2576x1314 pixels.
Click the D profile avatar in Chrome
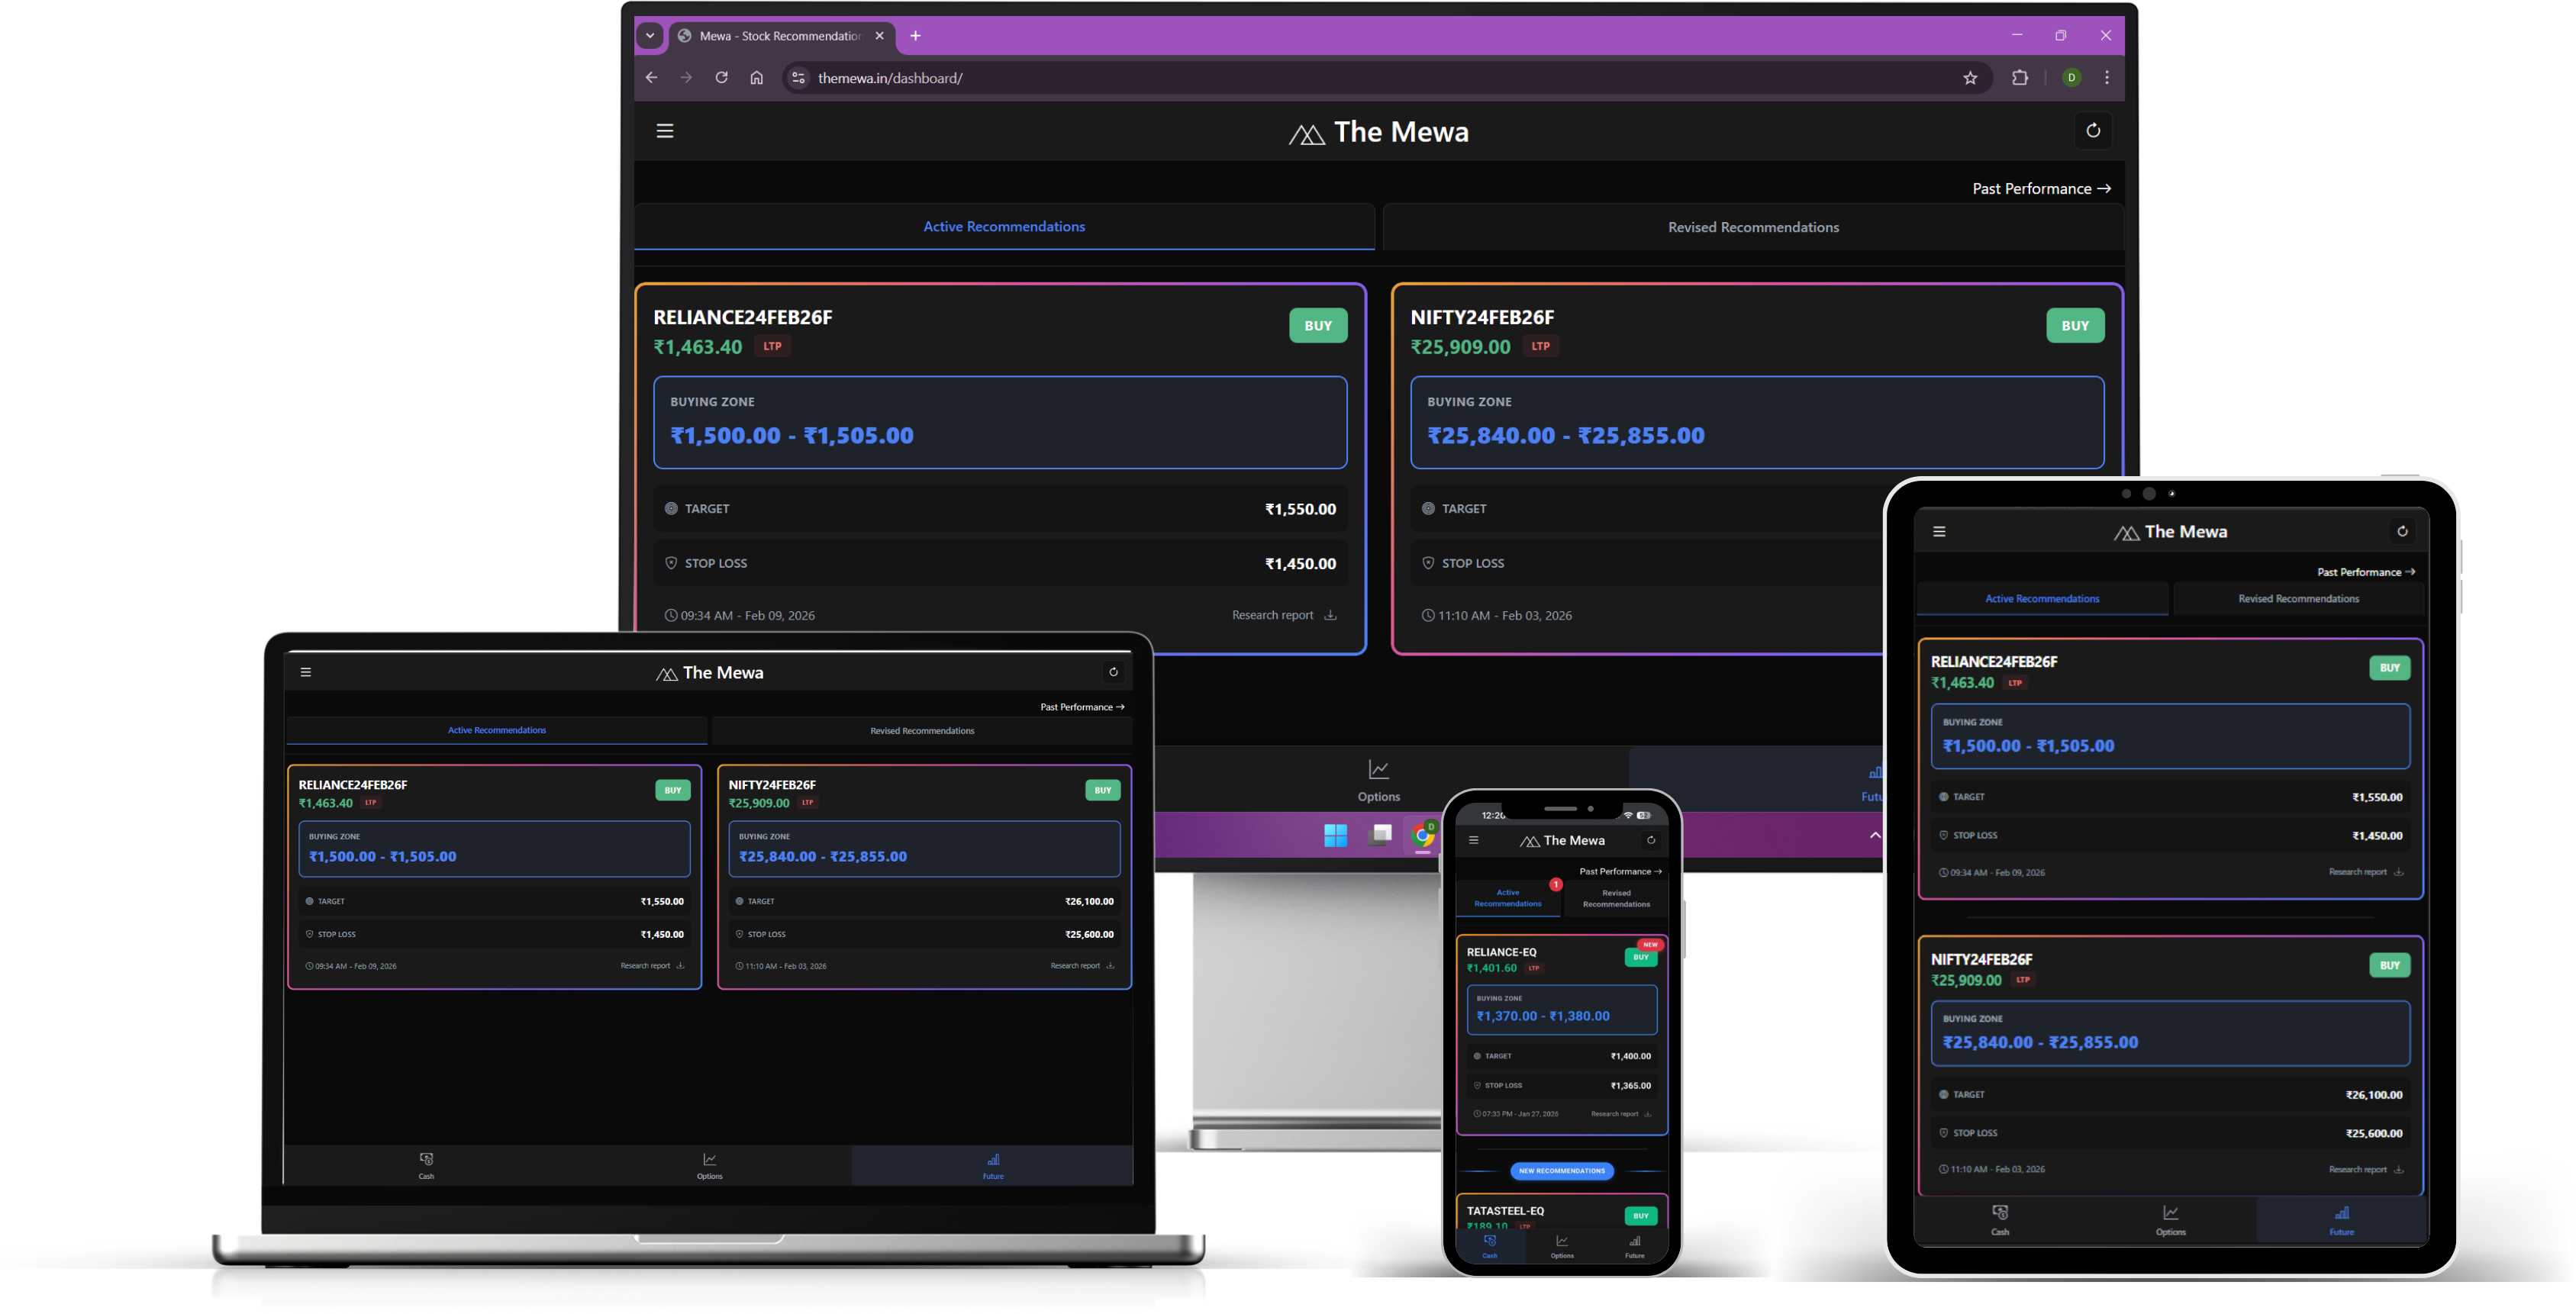click(x=2072, y=77)
